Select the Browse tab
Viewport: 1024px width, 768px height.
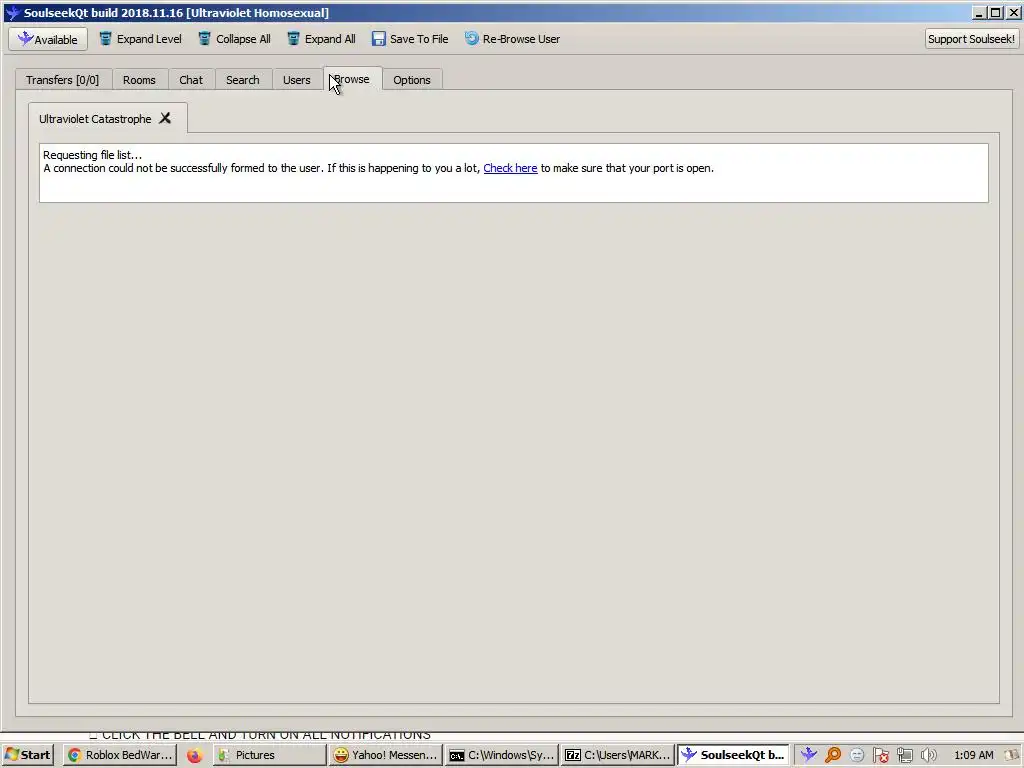tap(353, 79)
